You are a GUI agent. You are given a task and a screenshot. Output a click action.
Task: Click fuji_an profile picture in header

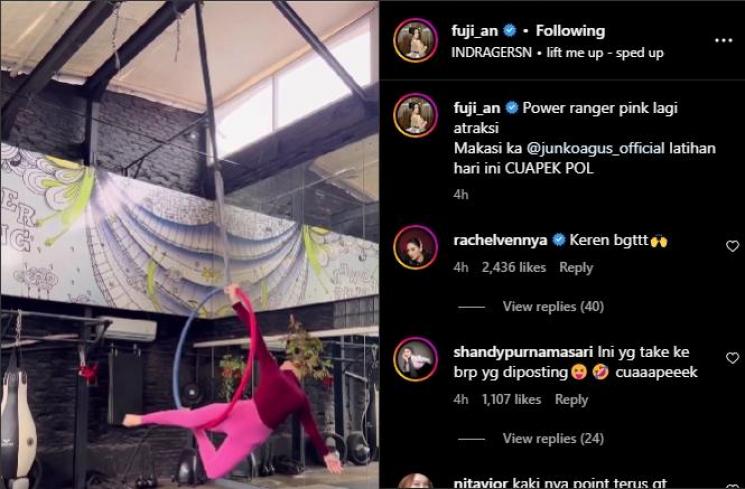pos(415,40)
